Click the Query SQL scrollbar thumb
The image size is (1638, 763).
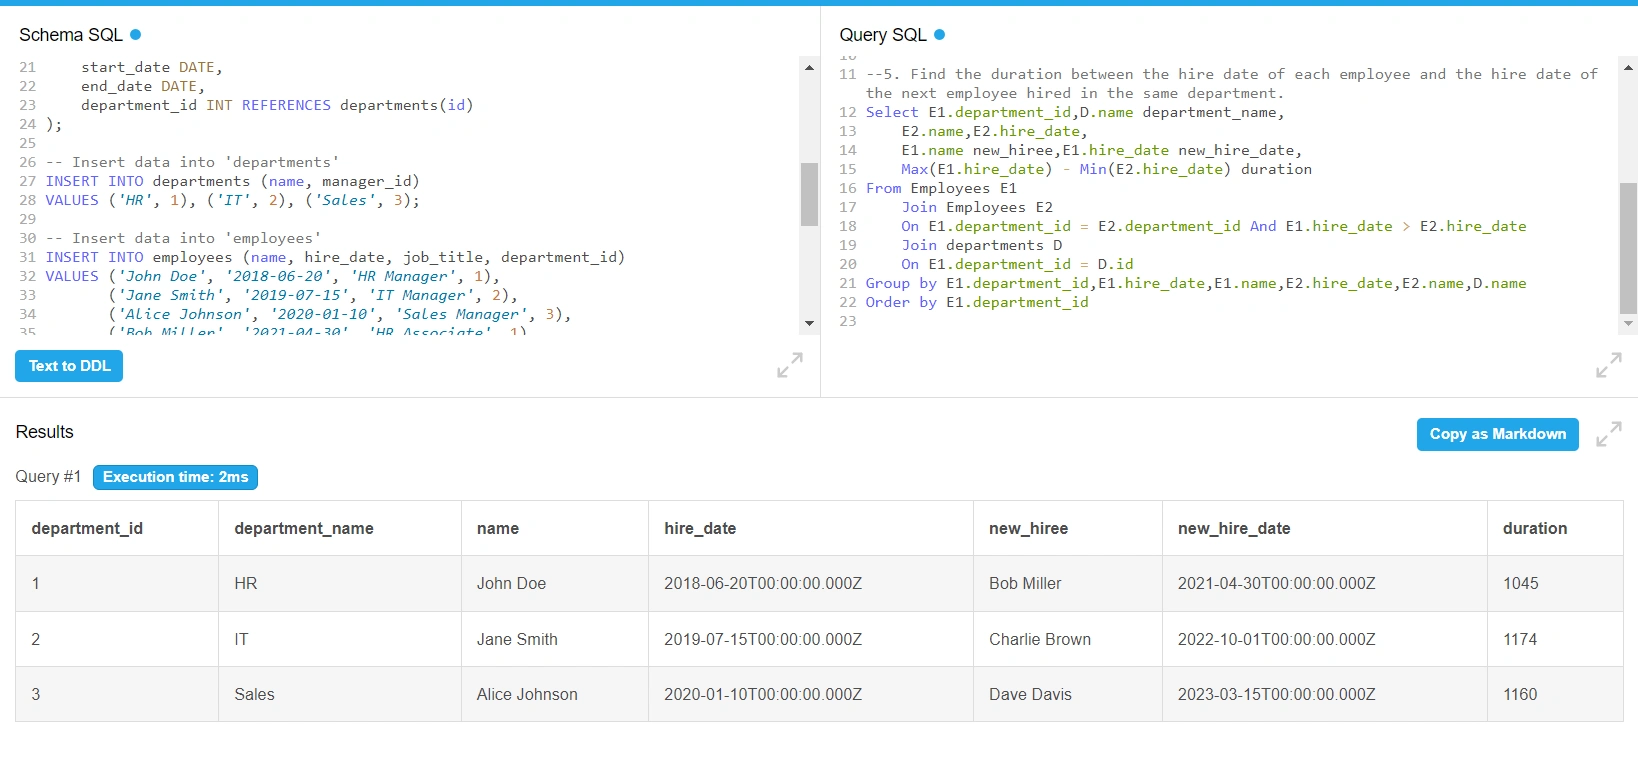pyautogui.click(x=1628, y=248)
